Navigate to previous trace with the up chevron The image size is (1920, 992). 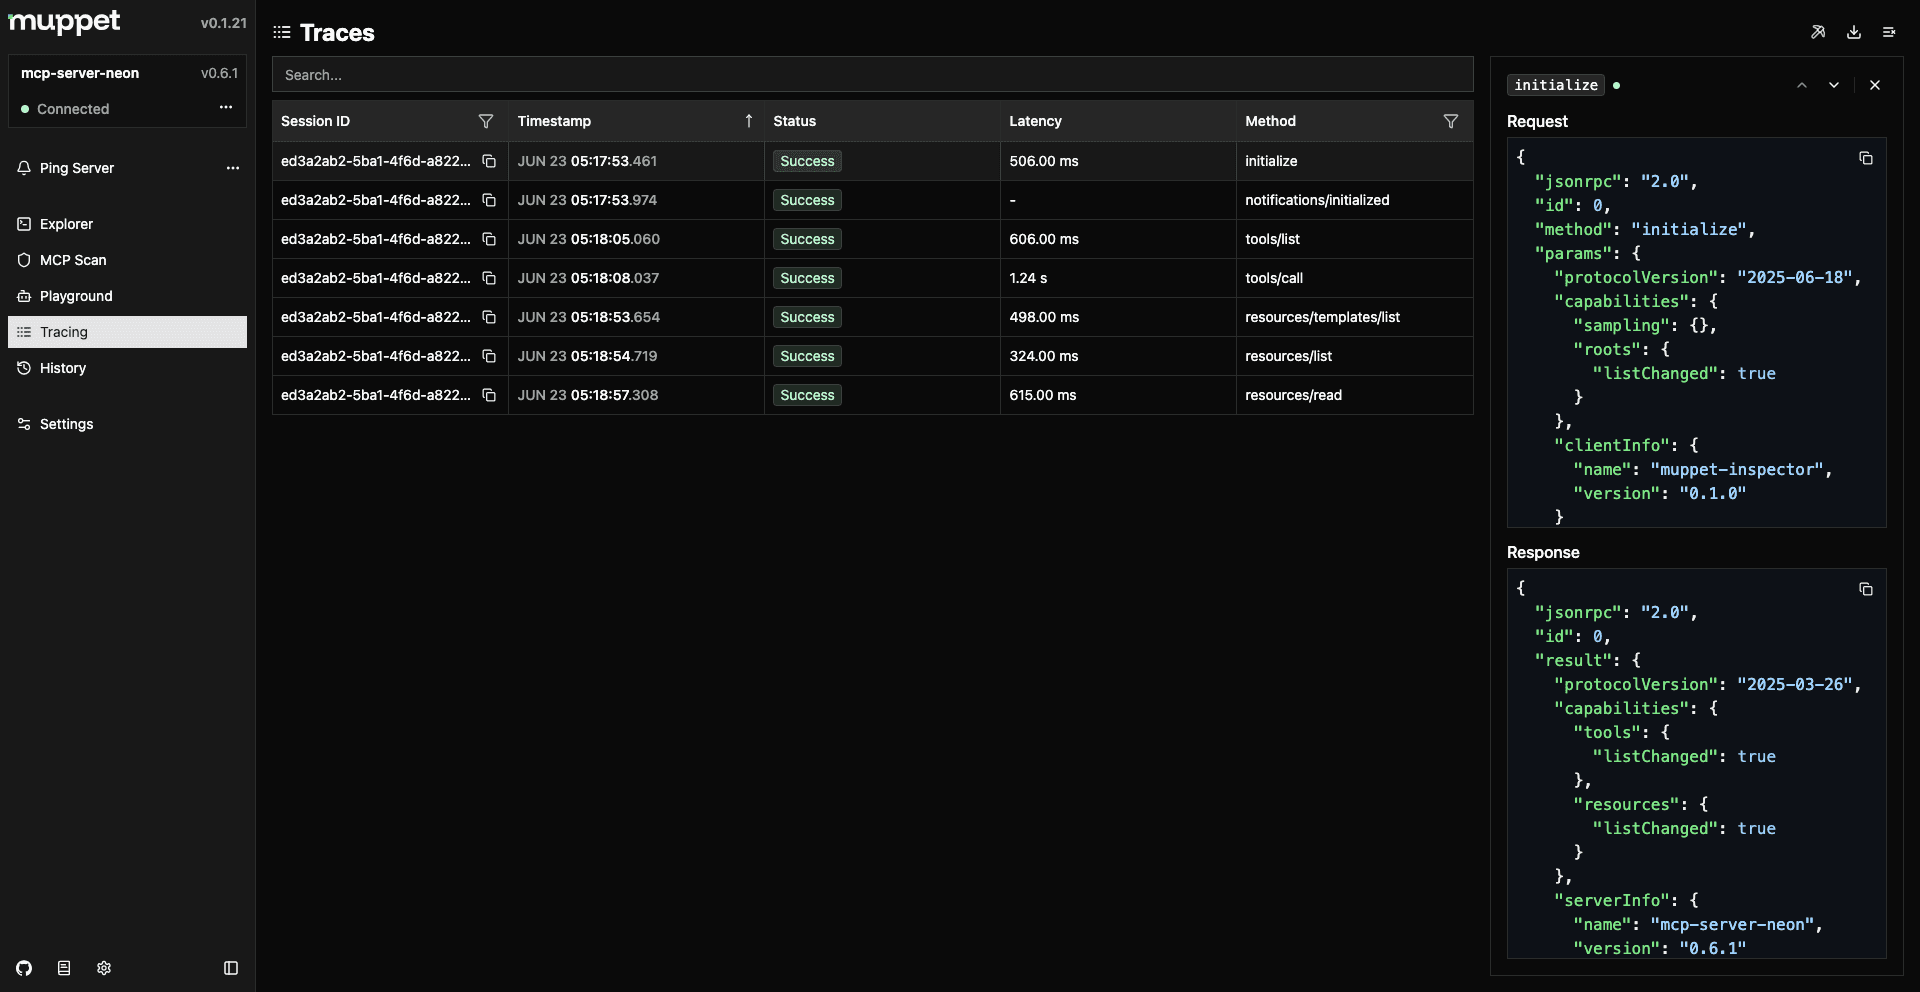point(1802,85)
